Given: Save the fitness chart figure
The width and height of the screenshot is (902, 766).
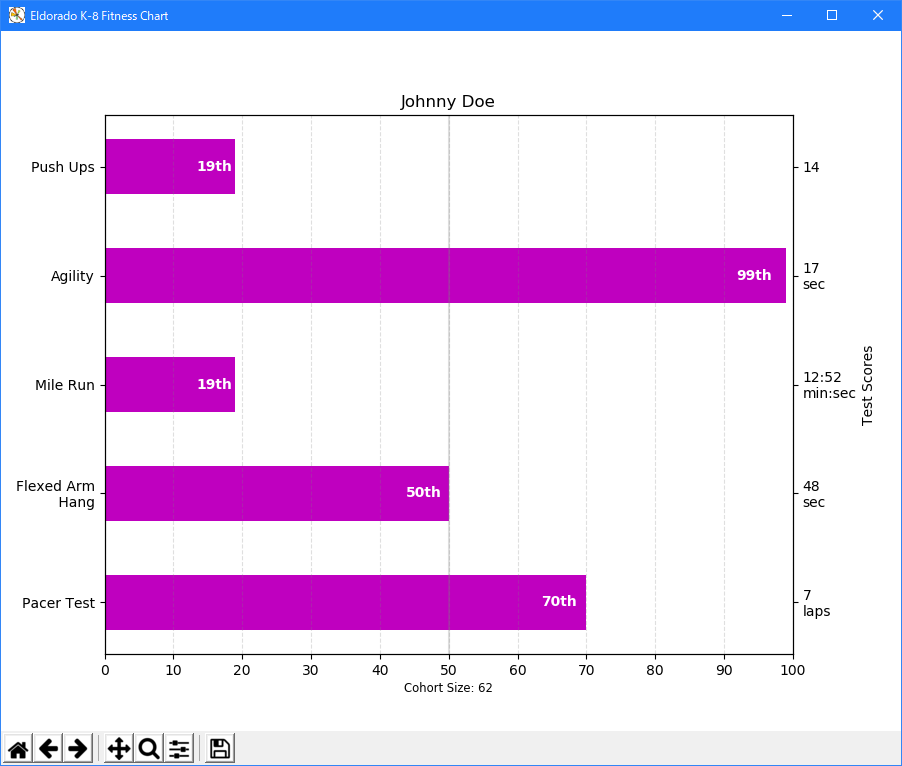Looking at the screenshot, I should click(218, 748).
